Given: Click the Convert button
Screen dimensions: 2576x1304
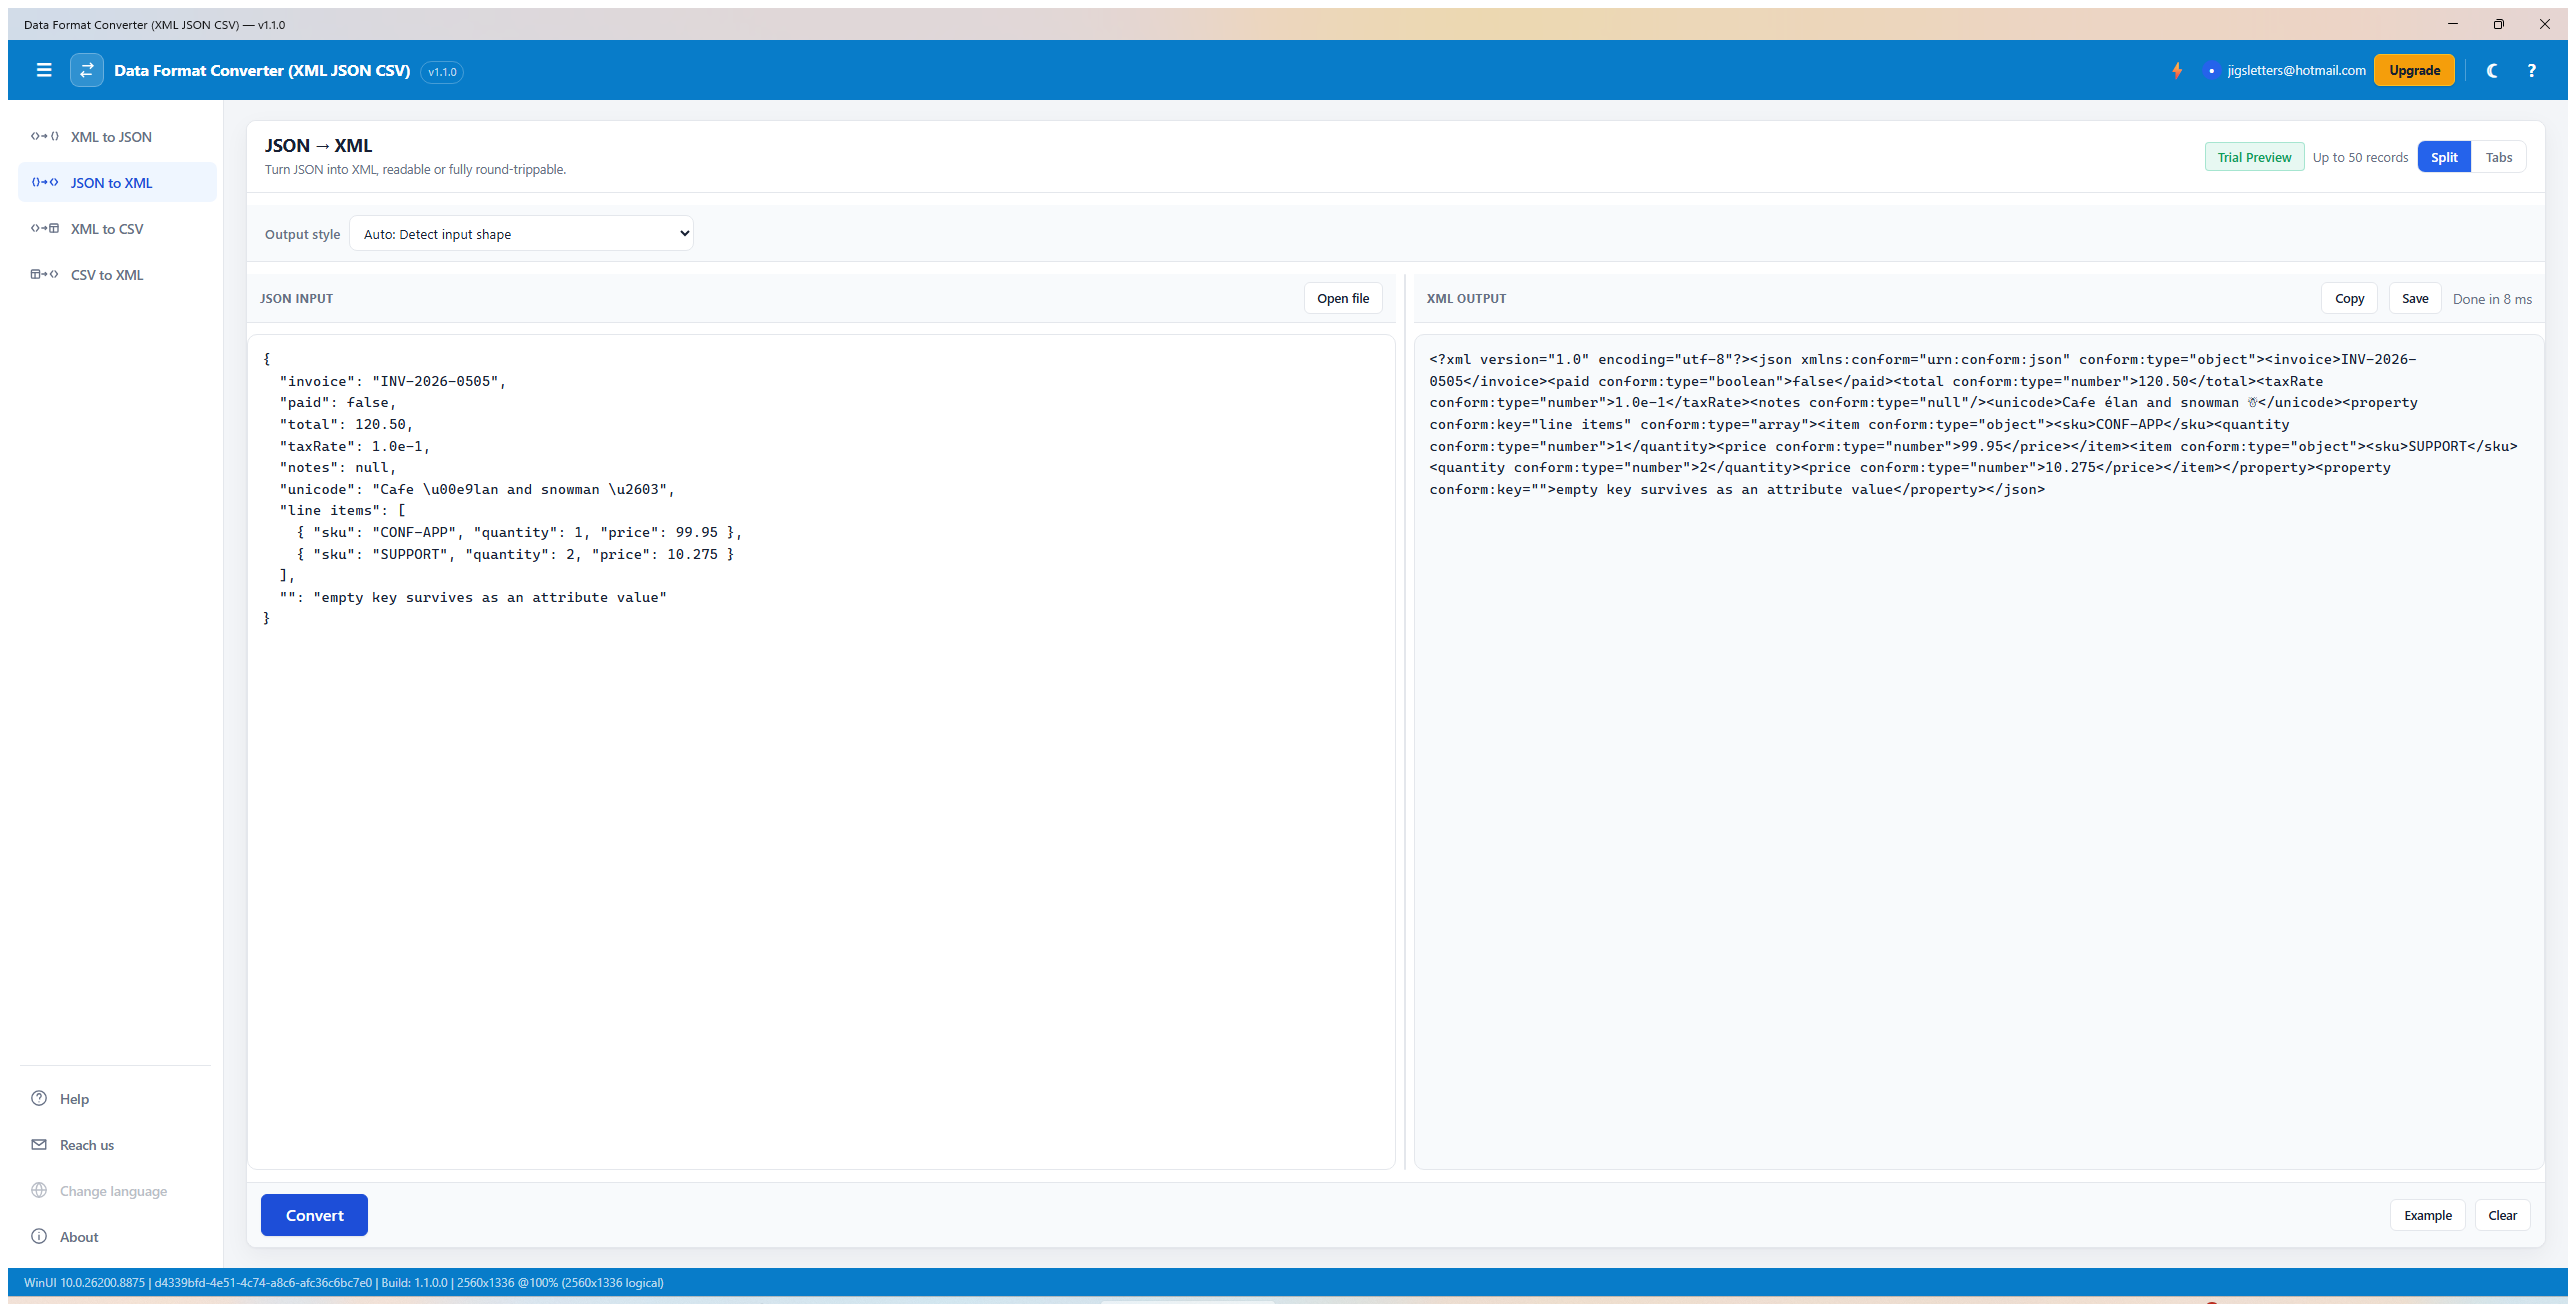Looking at the screenshot, I should pyautogui.click(x=314, y=1215).
